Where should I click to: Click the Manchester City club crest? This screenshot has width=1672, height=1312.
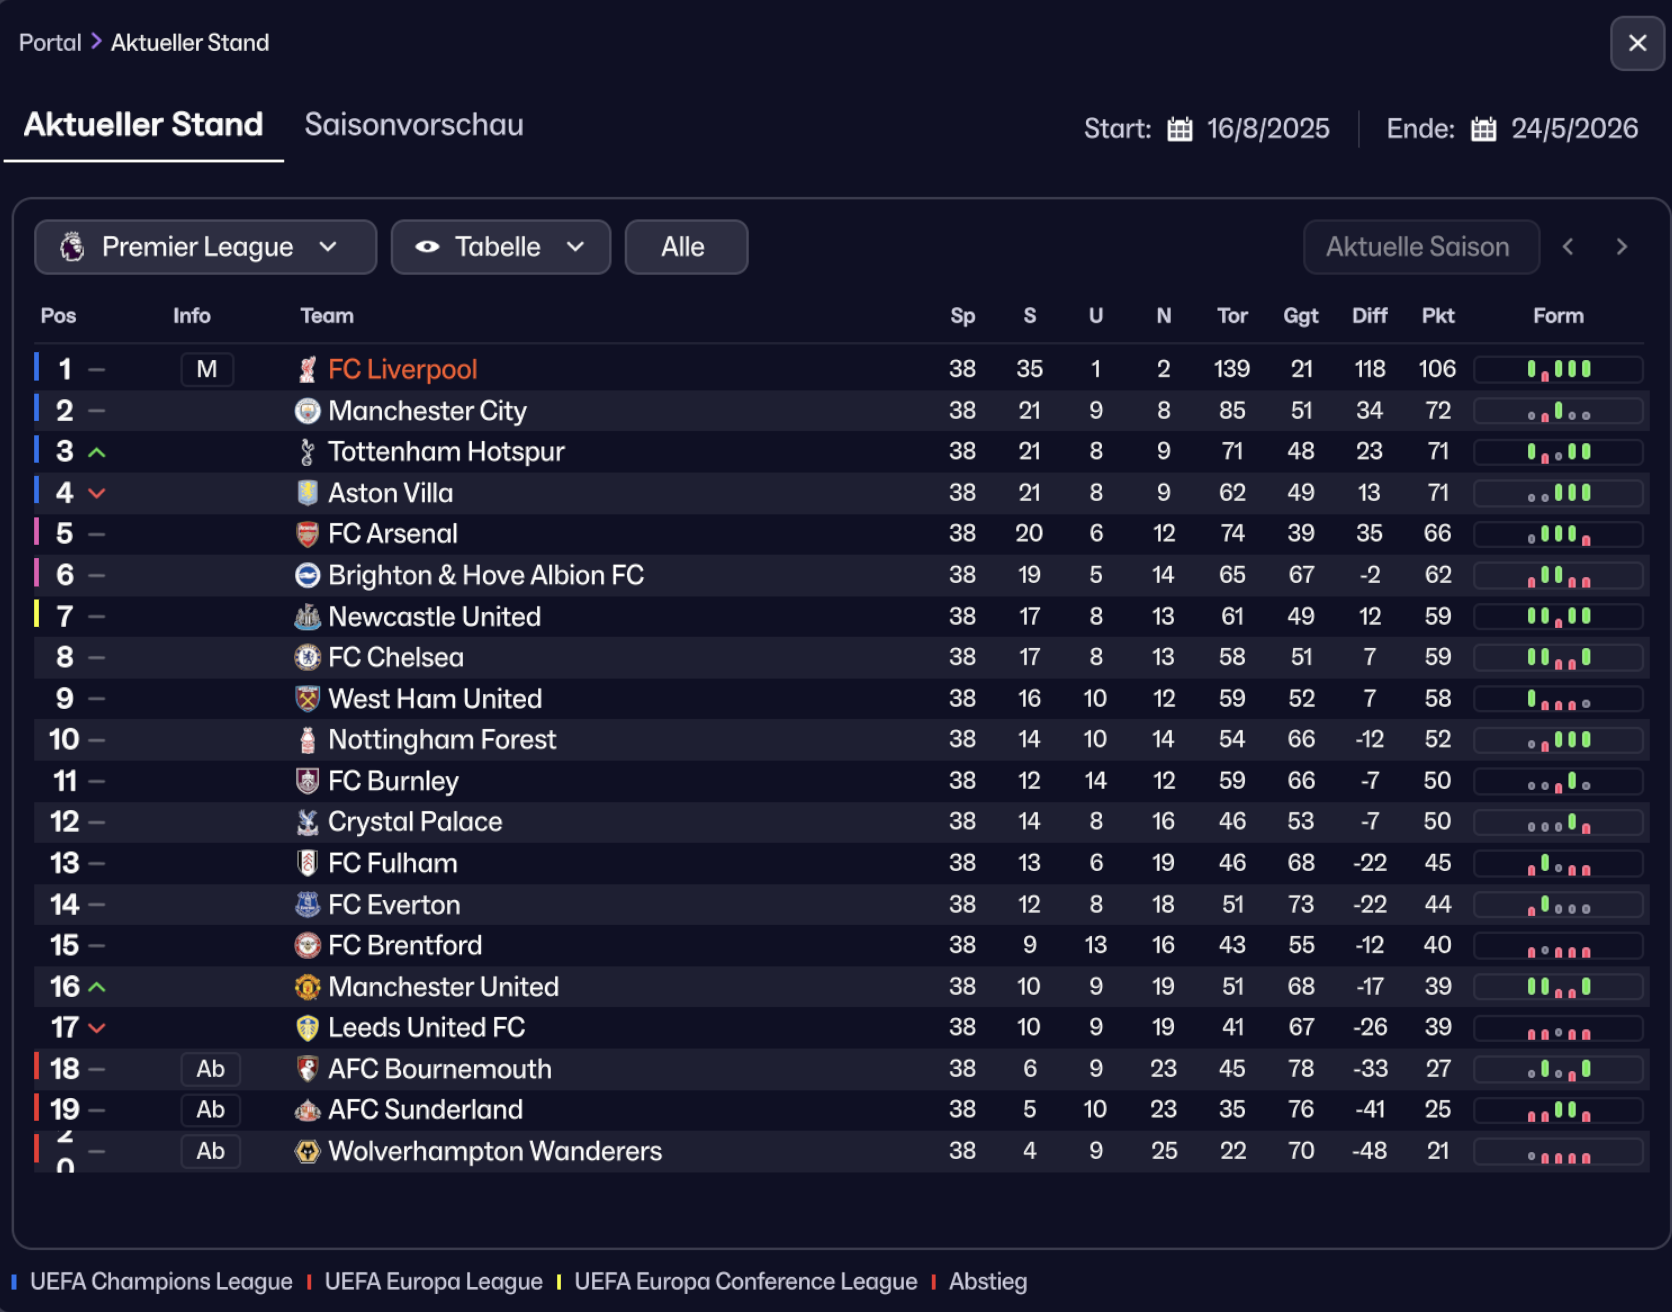pos(308,411)
